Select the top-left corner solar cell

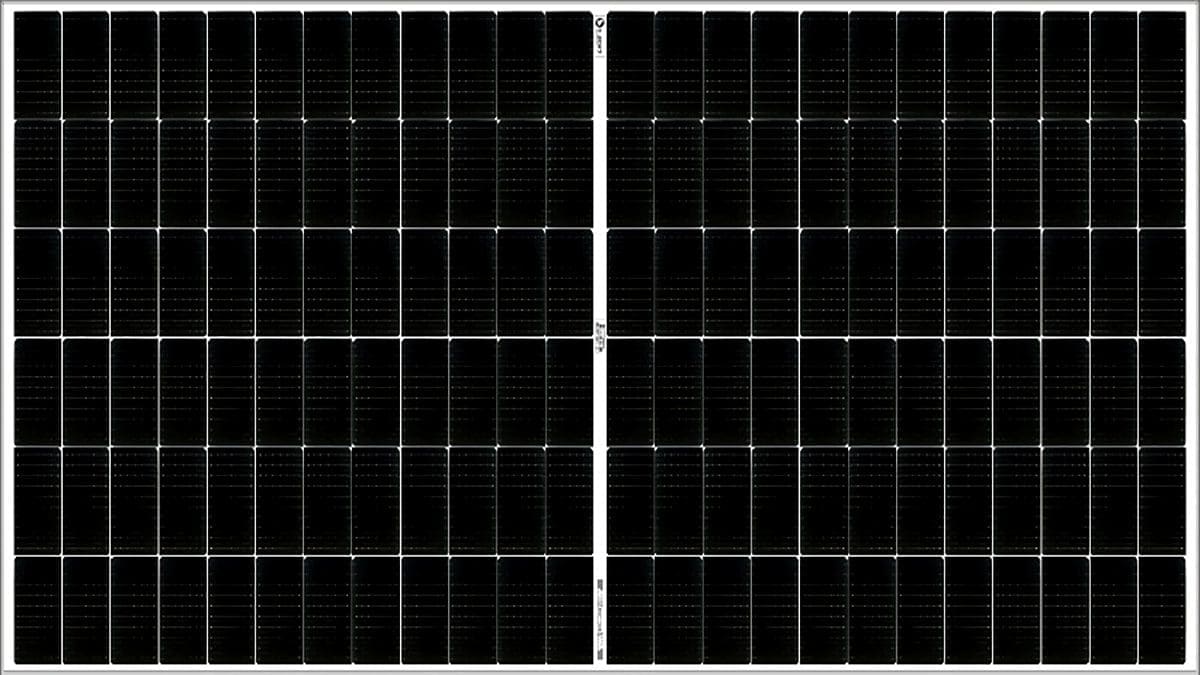[x=37, y=64]
